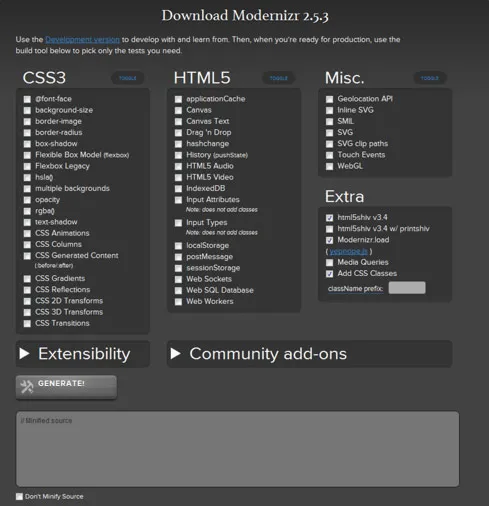Tick the hashchange checkbox
The image size is (489, 506).
pos(178,144)
